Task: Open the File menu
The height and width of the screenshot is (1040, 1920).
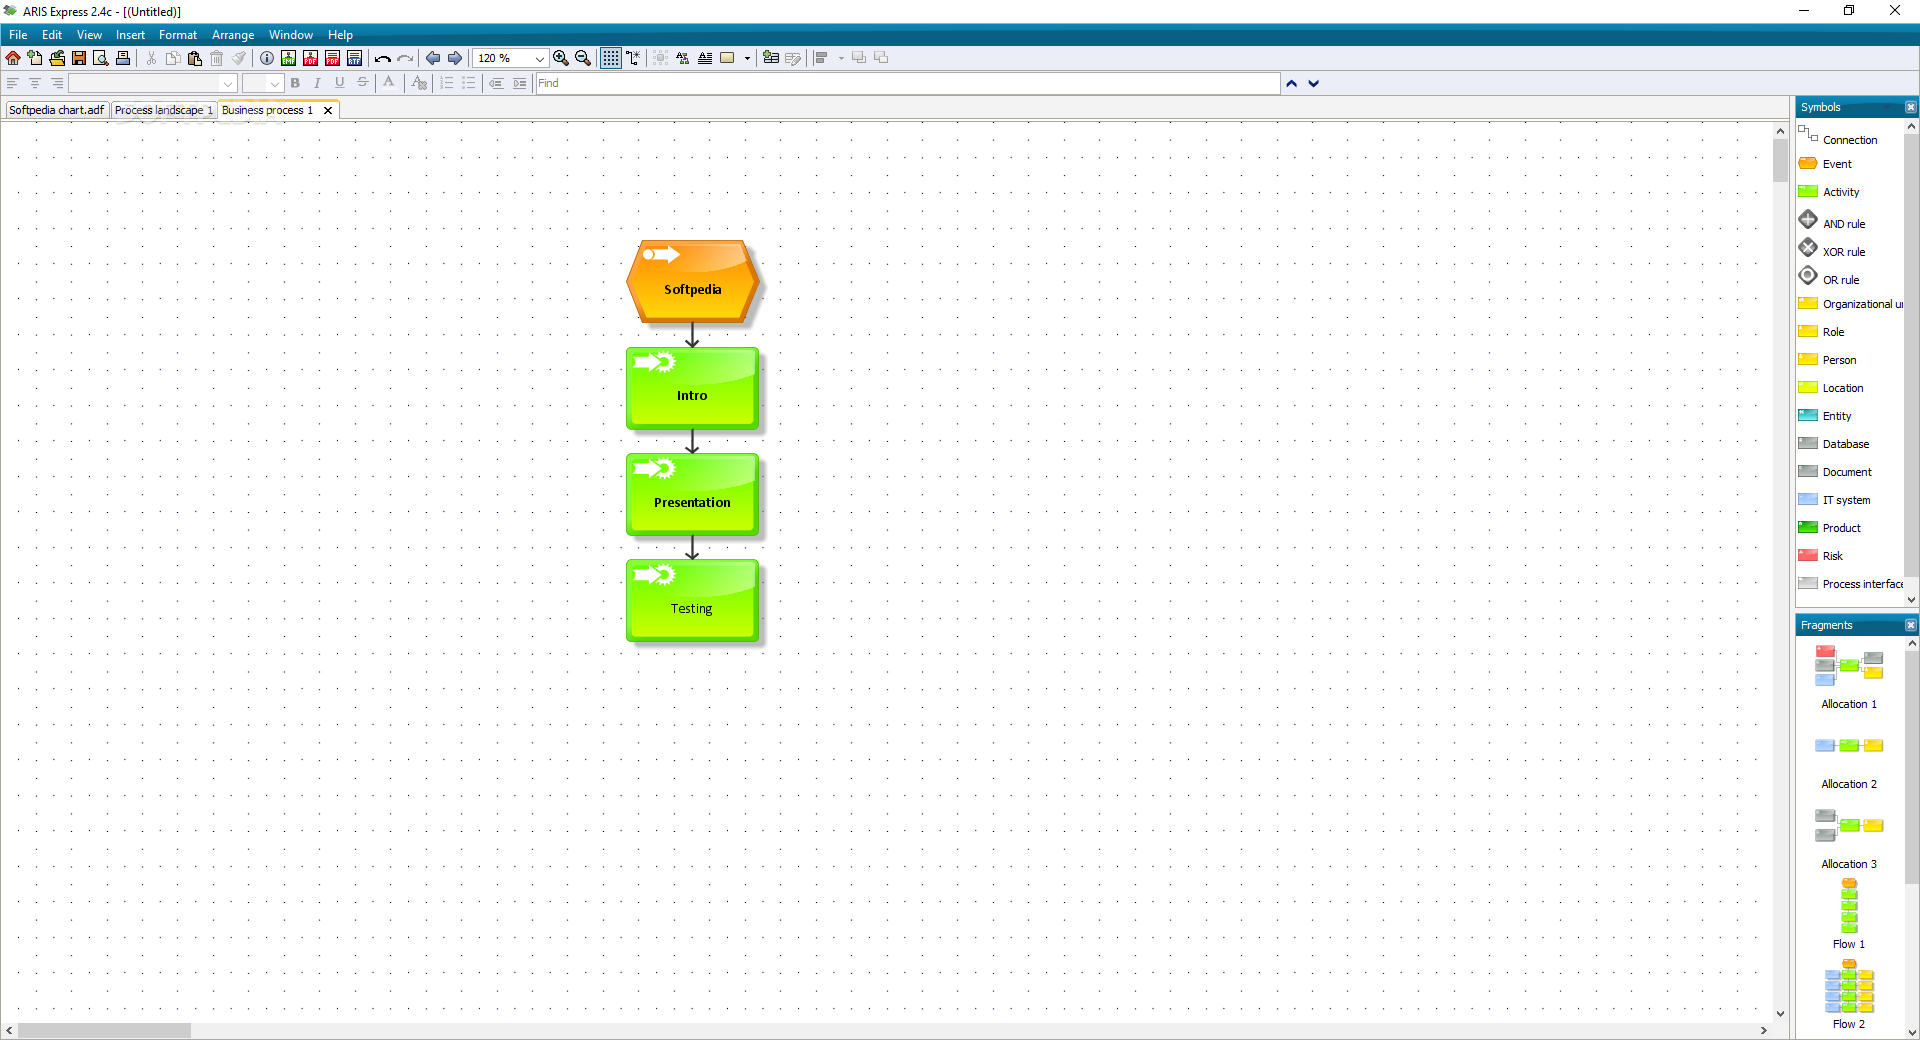Action: [18, 35]
